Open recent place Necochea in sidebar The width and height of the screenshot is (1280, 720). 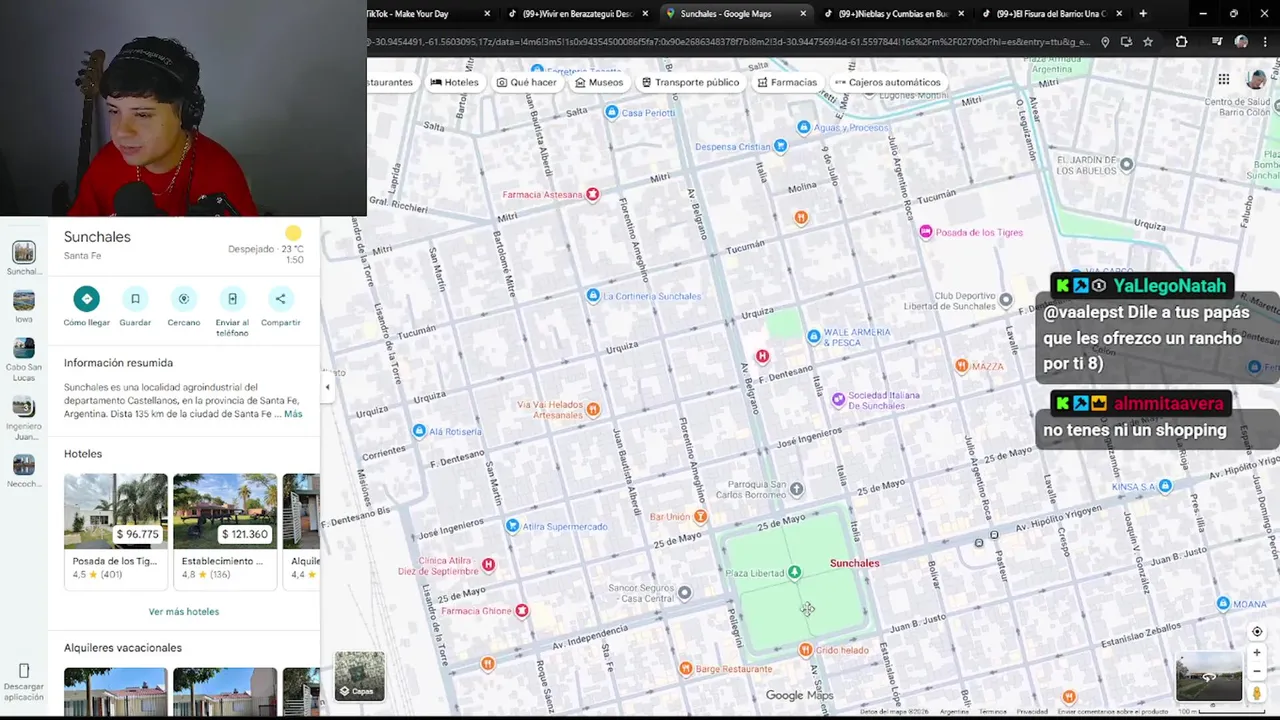click(24, 471)
